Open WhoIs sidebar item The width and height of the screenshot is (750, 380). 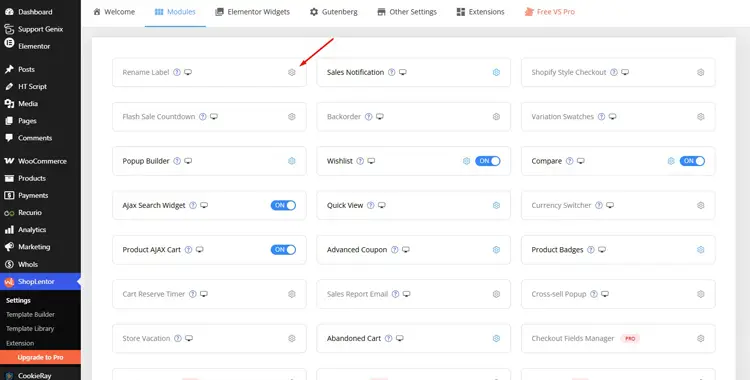tap(40, 265)
